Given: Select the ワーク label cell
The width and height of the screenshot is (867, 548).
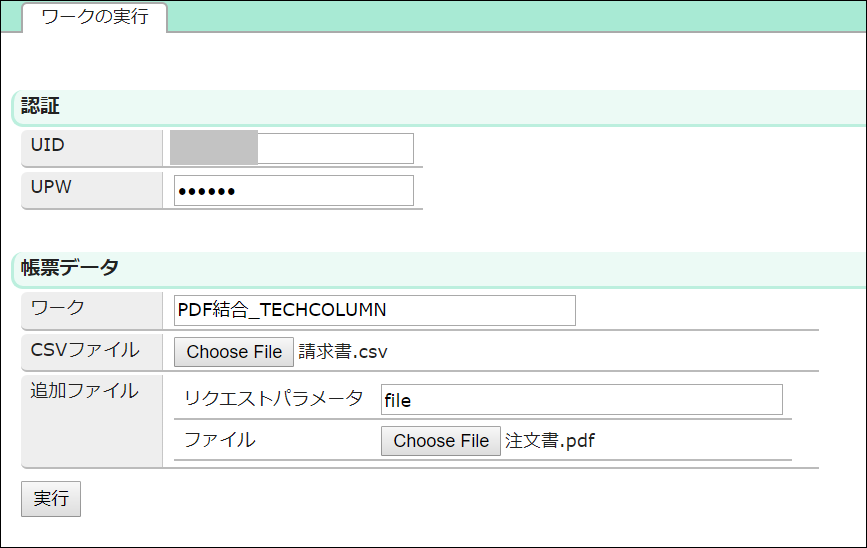Looking at the screenshot, I should [91, 308].
